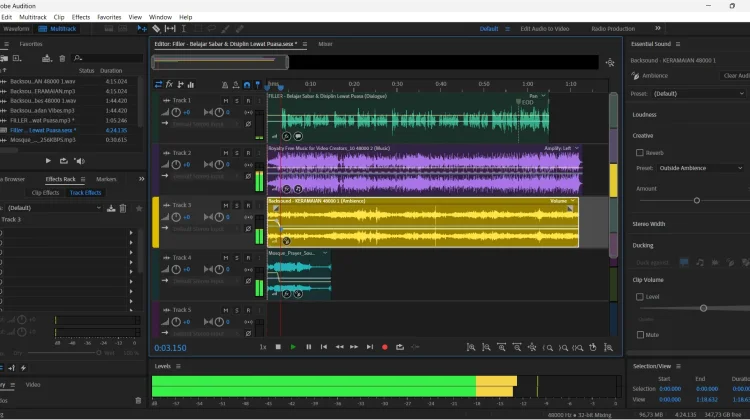The height and width of the screenshot is (420, 750).
Task: Adjust the Reverb Amount slider
Action: [x=696, y=200]
